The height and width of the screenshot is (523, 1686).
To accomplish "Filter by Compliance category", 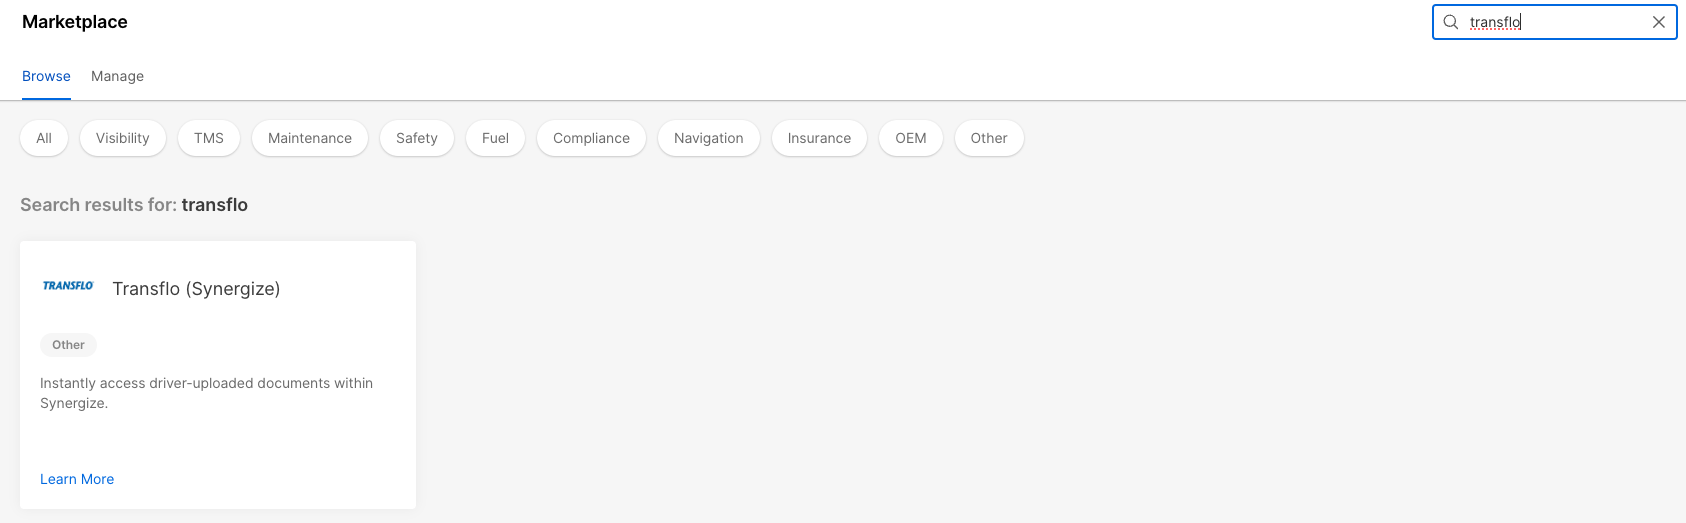I will [x=591, y=138].
